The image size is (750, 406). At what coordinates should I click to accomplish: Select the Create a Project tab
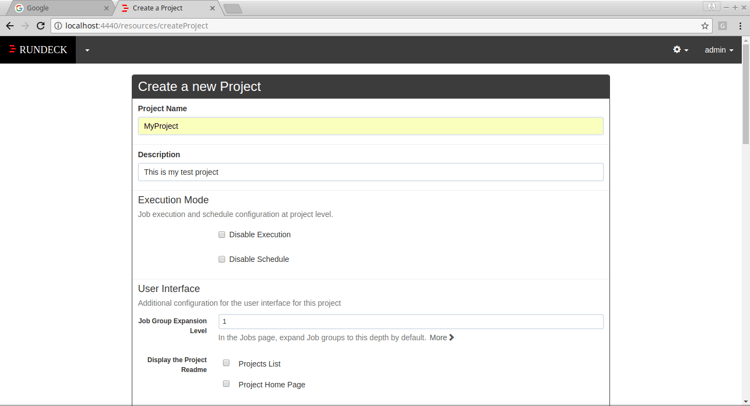[x=166, y=8]
